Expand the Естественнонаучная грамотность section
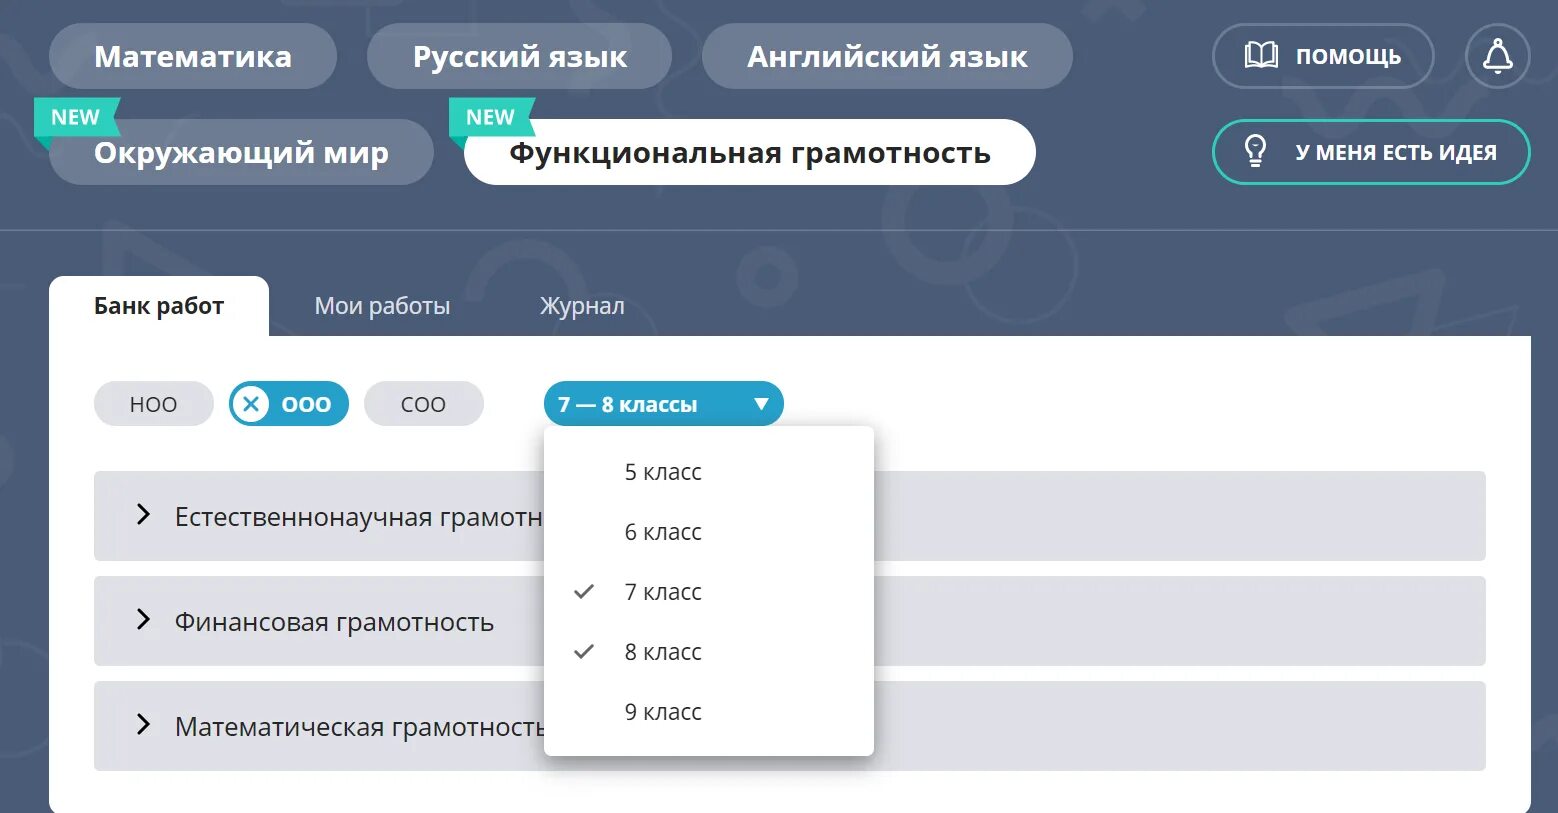This screenshot has height=813, width=1558. click(142, 516)
